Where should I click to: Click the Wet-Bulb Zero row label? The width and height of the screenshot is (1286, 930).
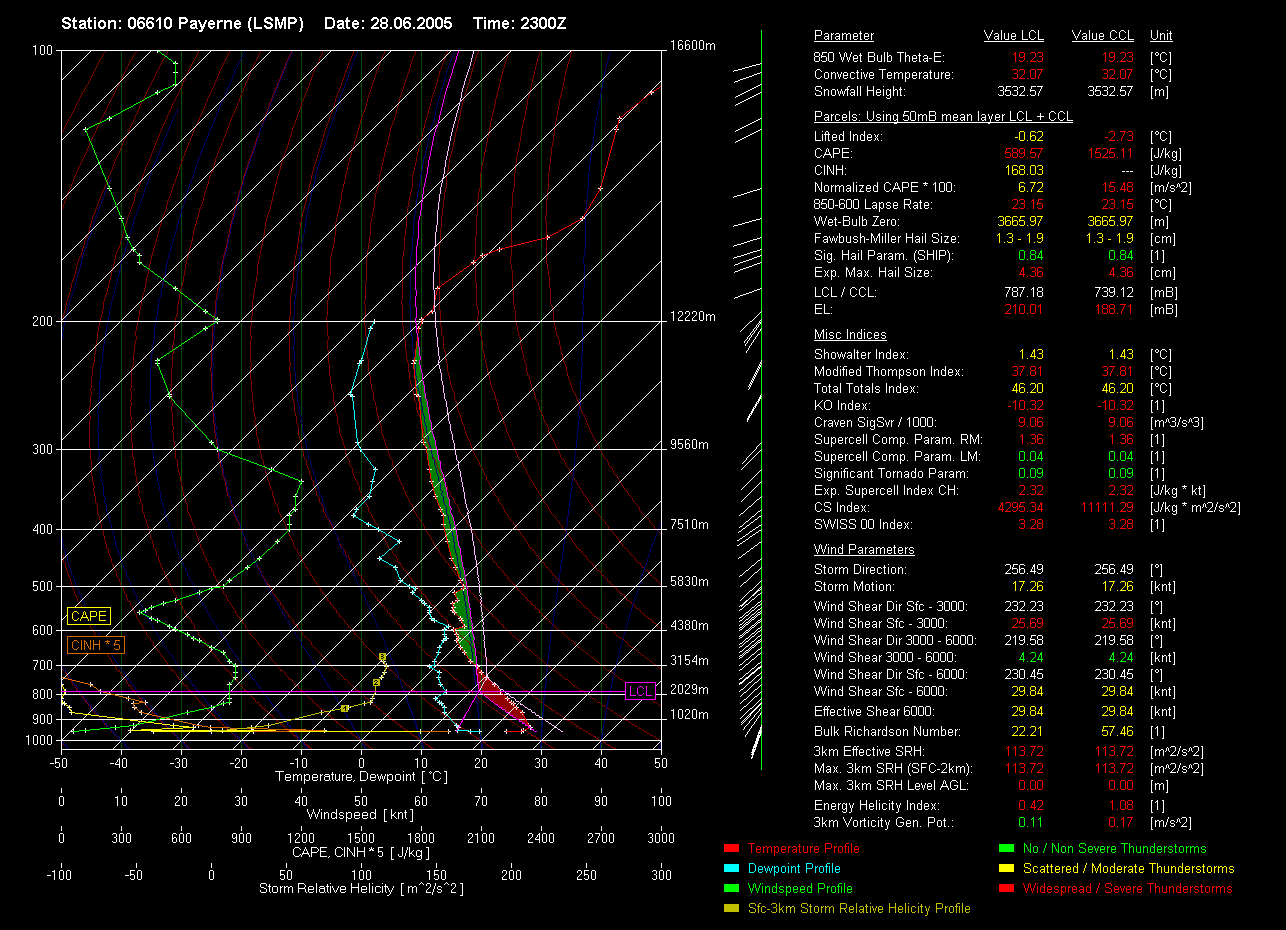click(x=857, y=222)
